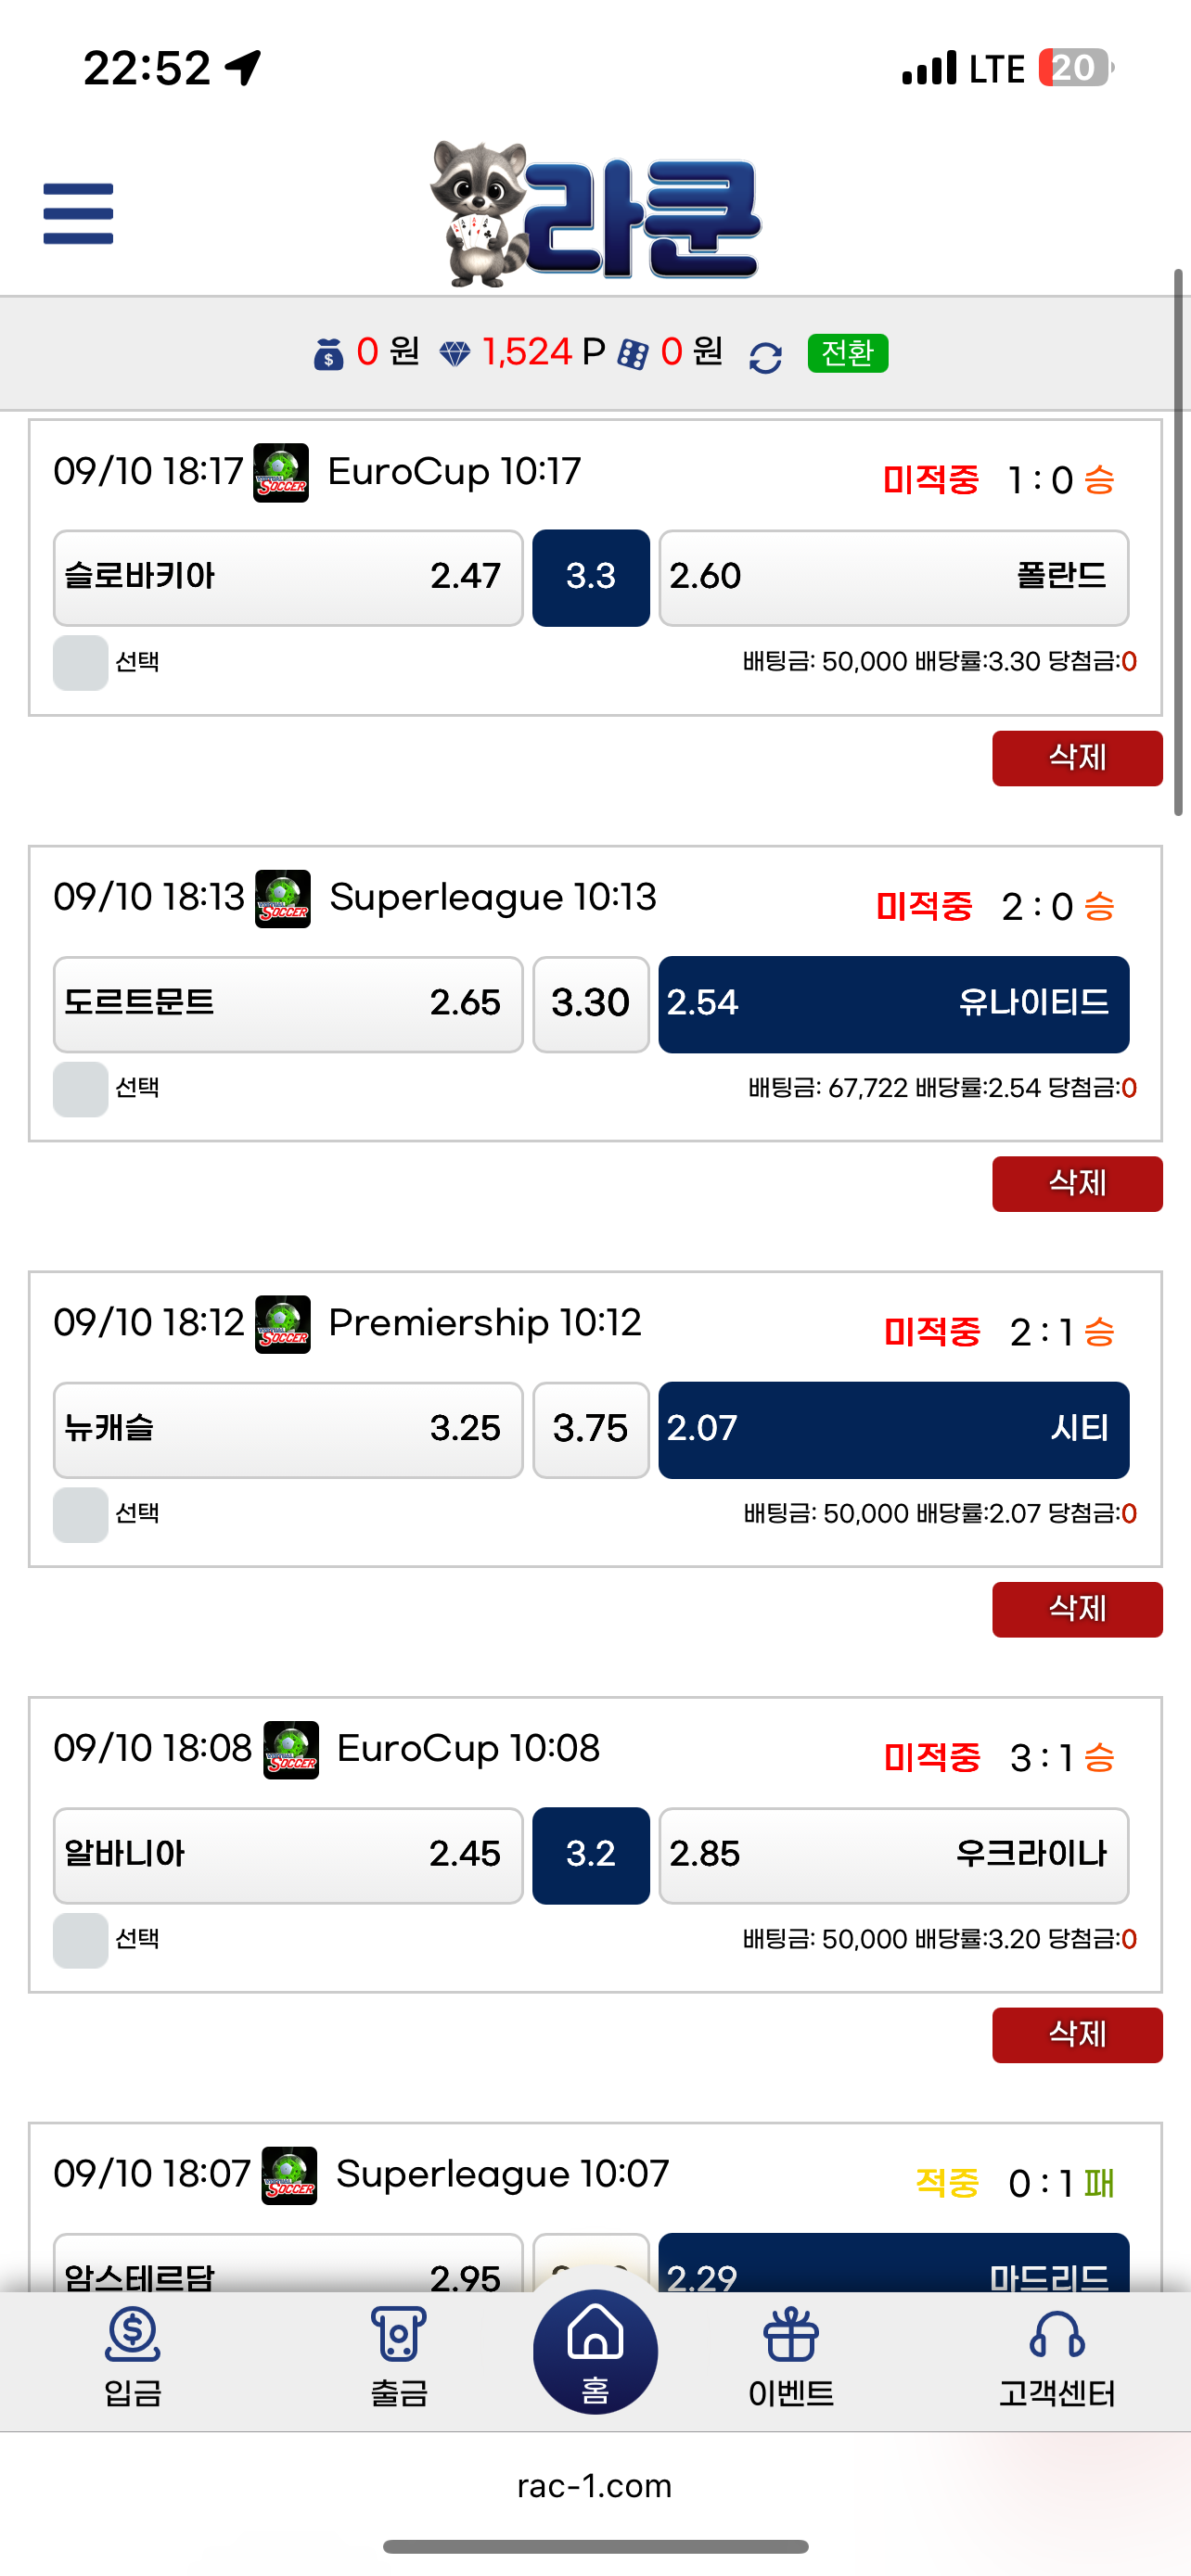Check 선택 box for Dortmund bet
This screenshot has height=2576, width=1191.
coord(81,1088)
